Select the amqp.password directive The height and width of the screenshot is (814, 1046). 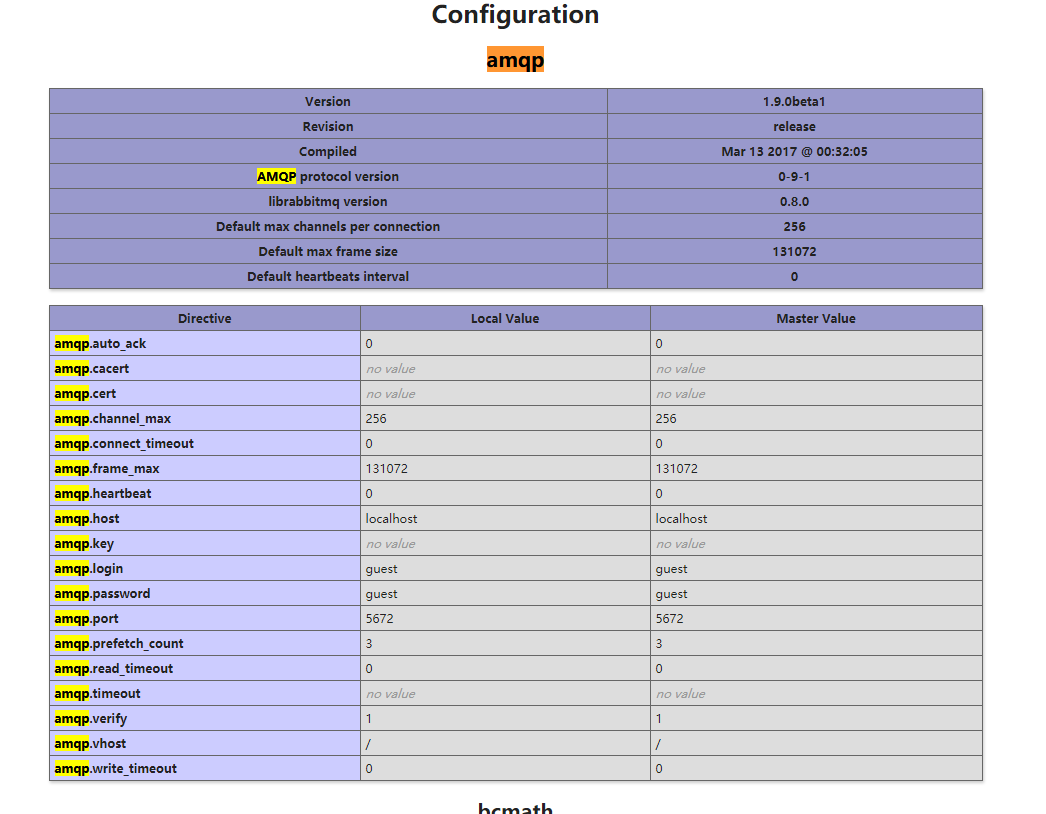(102, 594)
